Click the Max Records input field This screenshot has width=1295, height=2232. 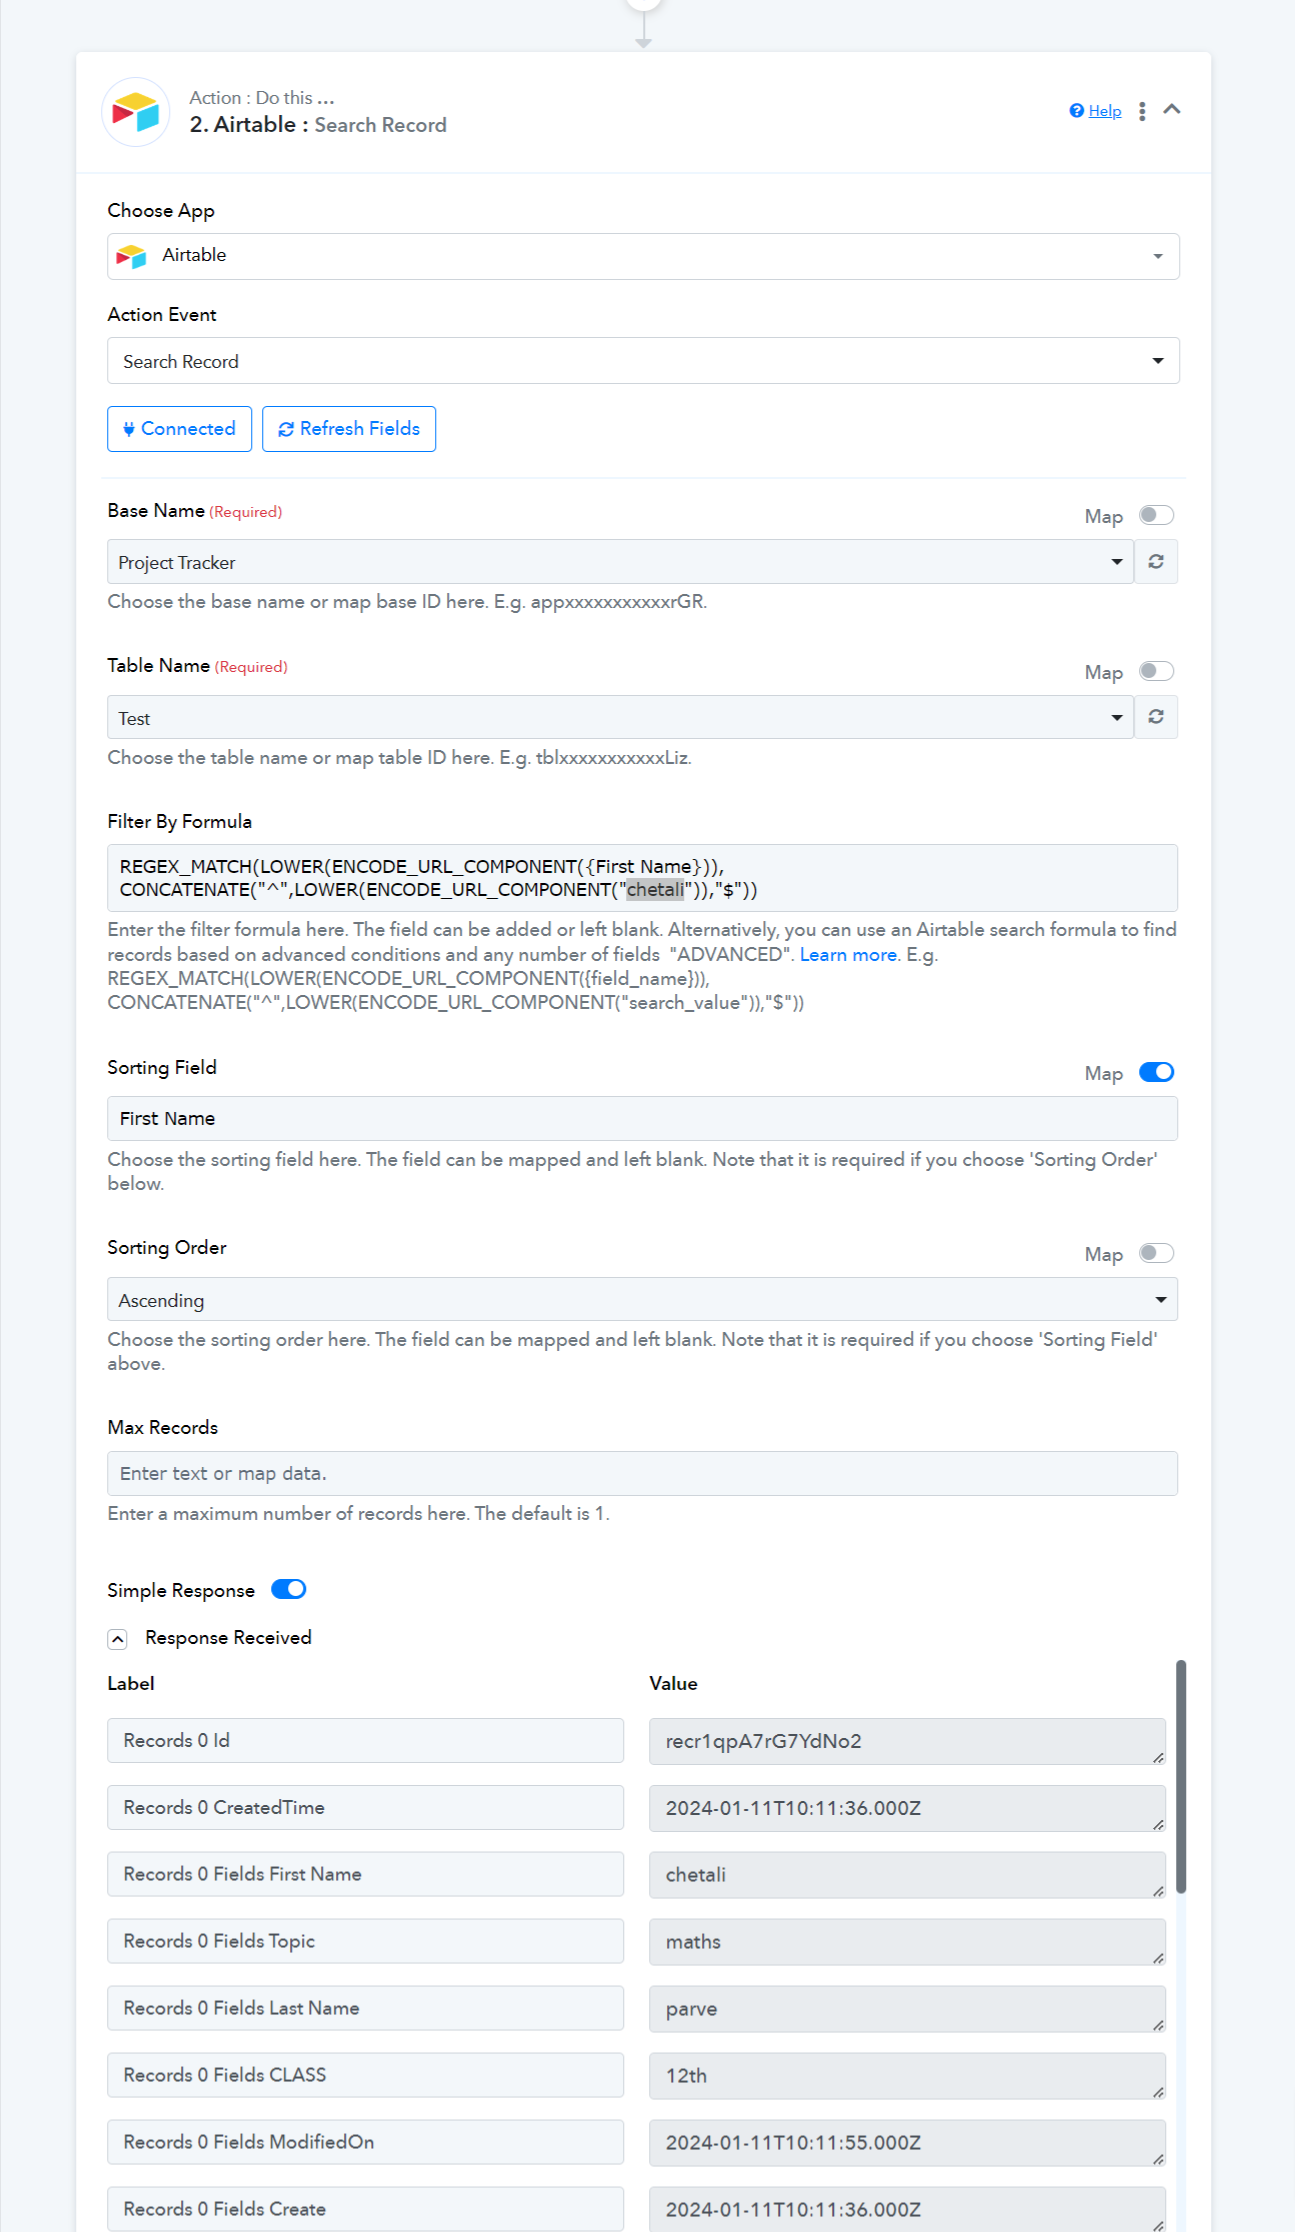pyautogui.click(x=643, y=1474)
